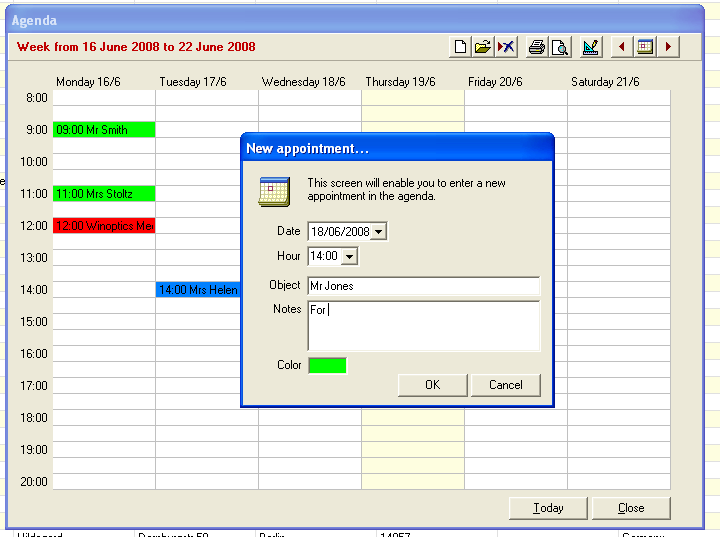
Task: Go to next week with right arrow
Action: pos(668,47)
